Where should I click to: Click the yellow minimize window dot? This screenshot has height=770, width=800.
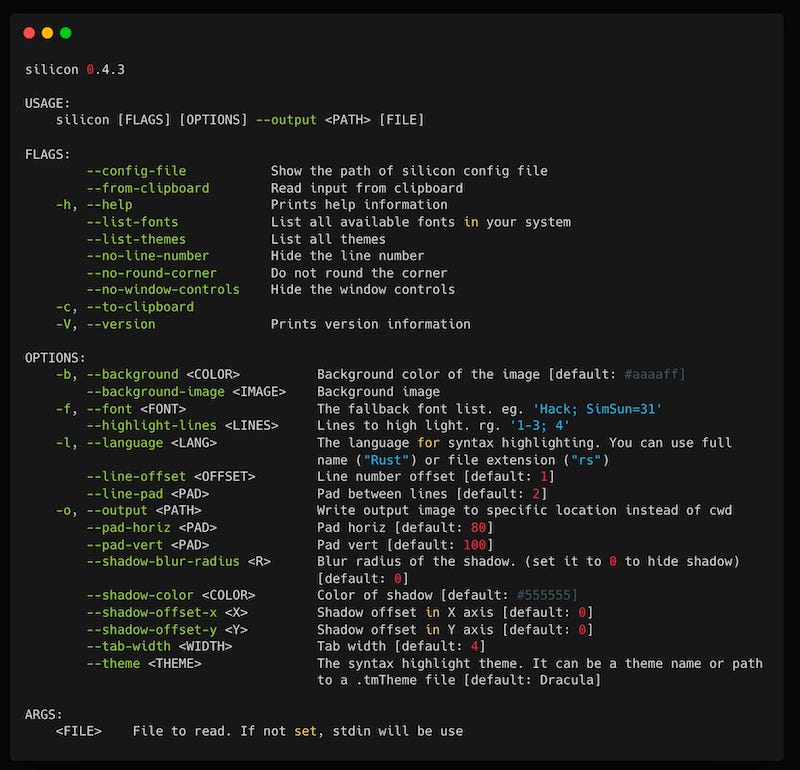[x=47, y=33]
